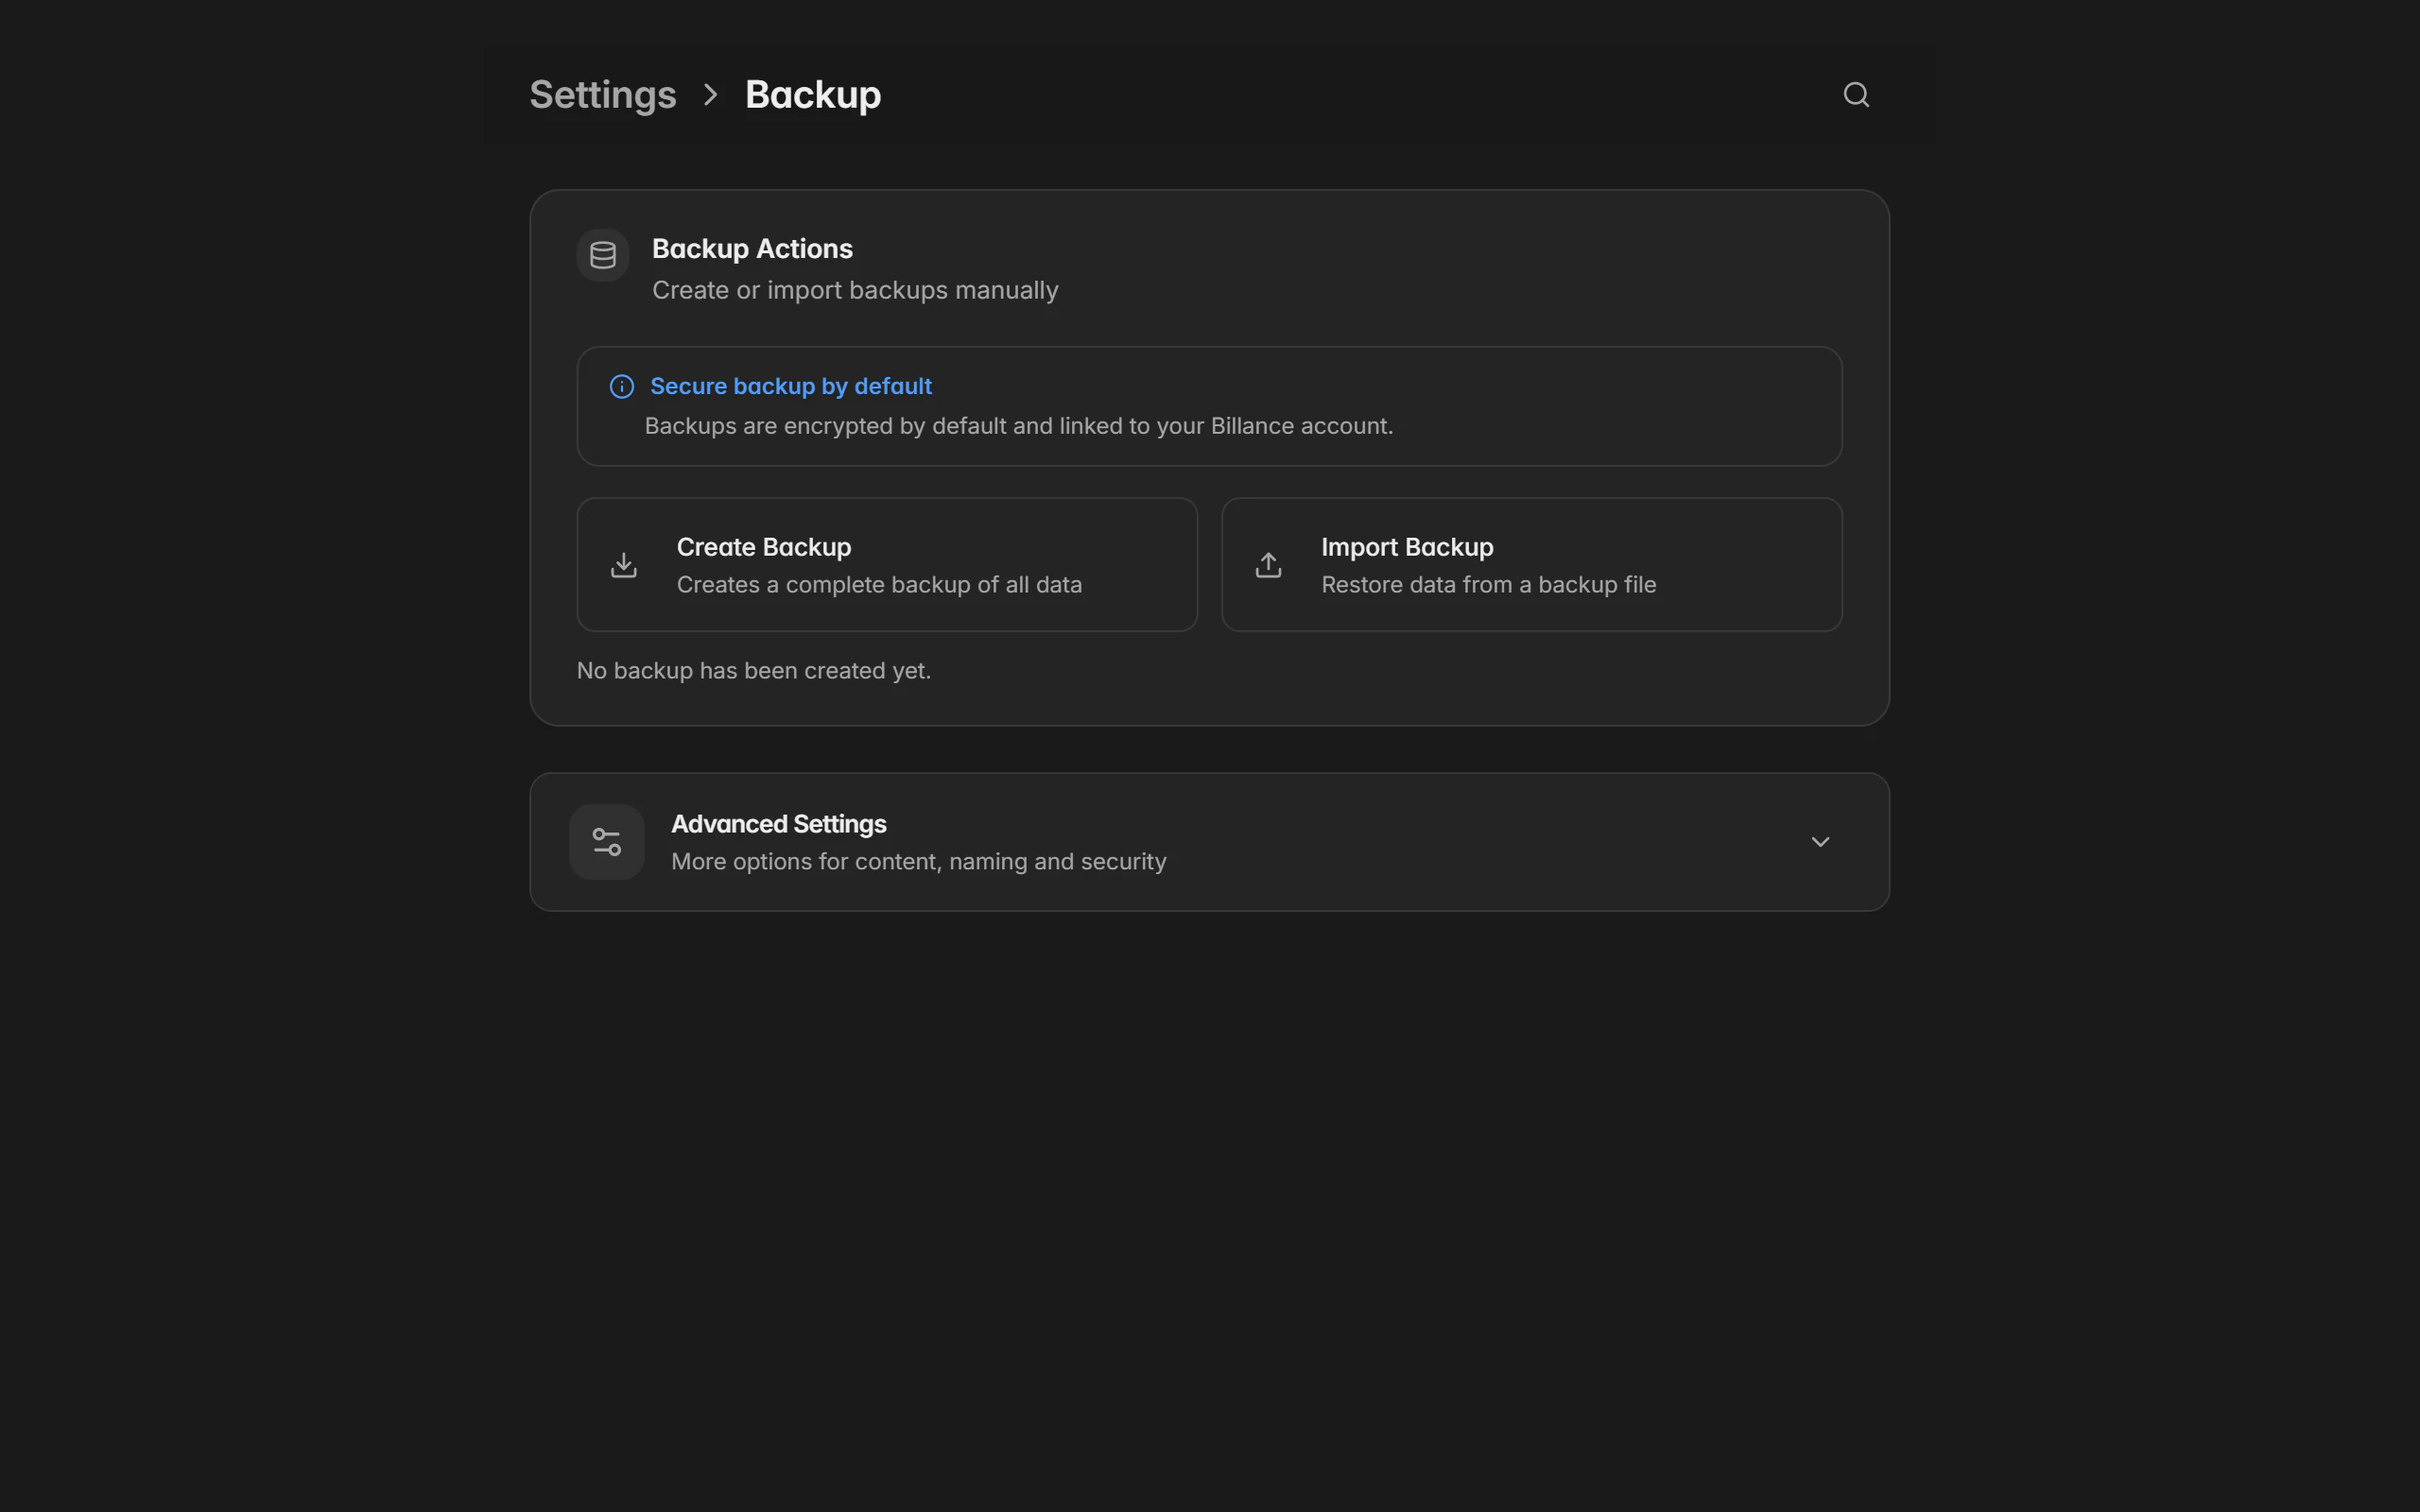Click 'No backup has been created yet.' status
Screen dimensions: 2420x1512
(x=754, y=671)
